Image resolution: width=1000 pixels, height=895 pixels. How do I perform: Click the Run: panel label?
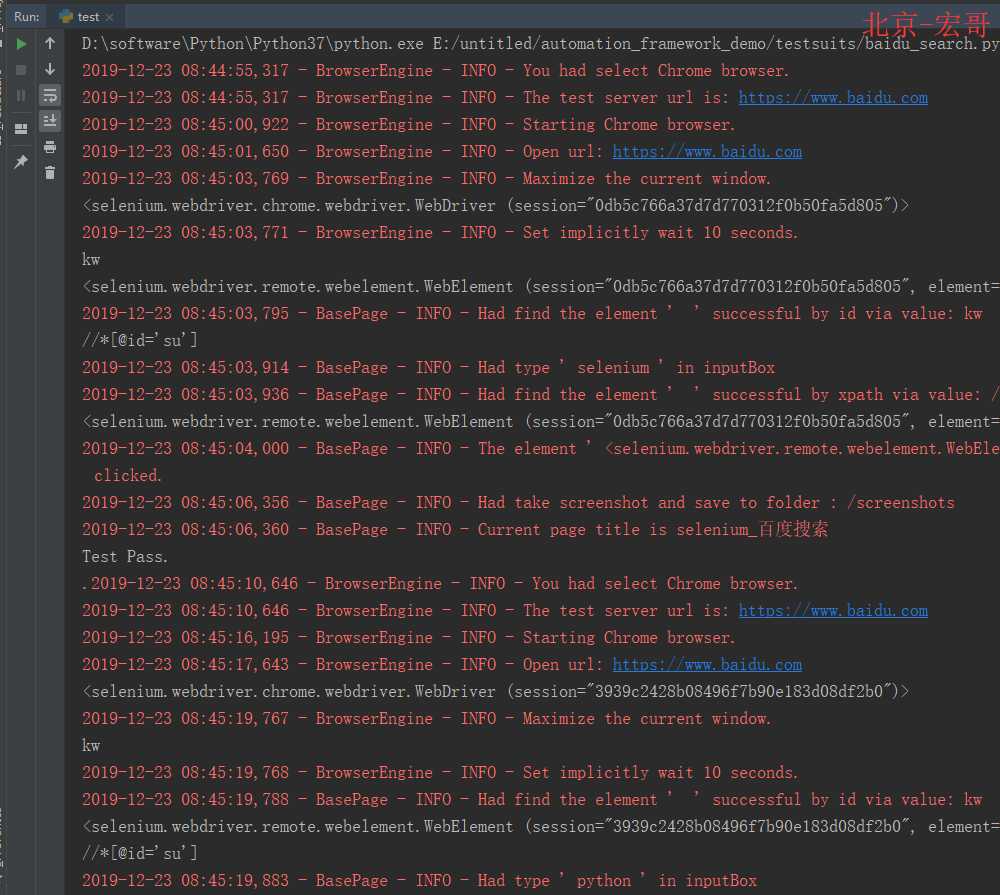26,17
